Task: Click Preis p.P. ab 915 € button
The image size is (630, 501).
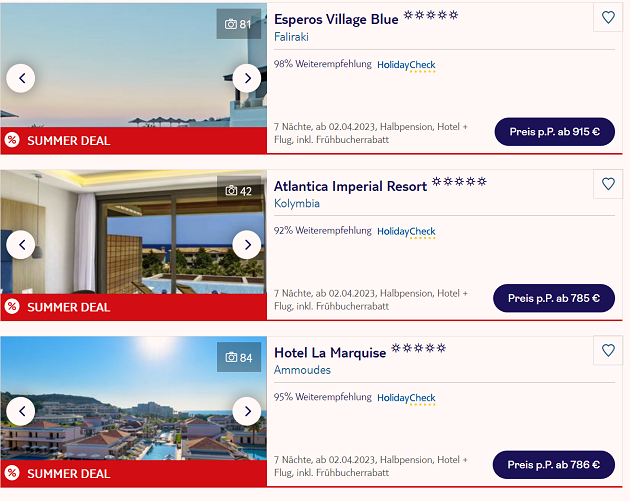Action: pos(554,132)
